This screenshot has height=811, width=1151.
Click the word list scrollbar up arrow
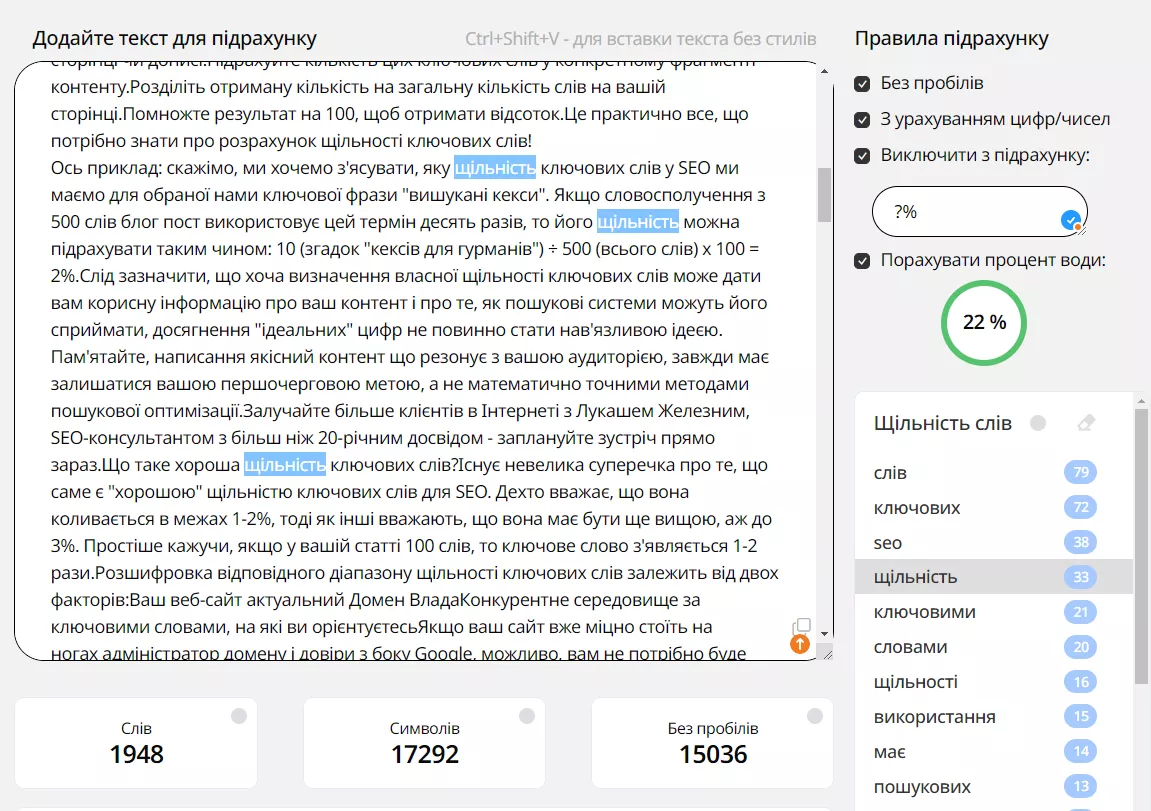[1141, 401]
